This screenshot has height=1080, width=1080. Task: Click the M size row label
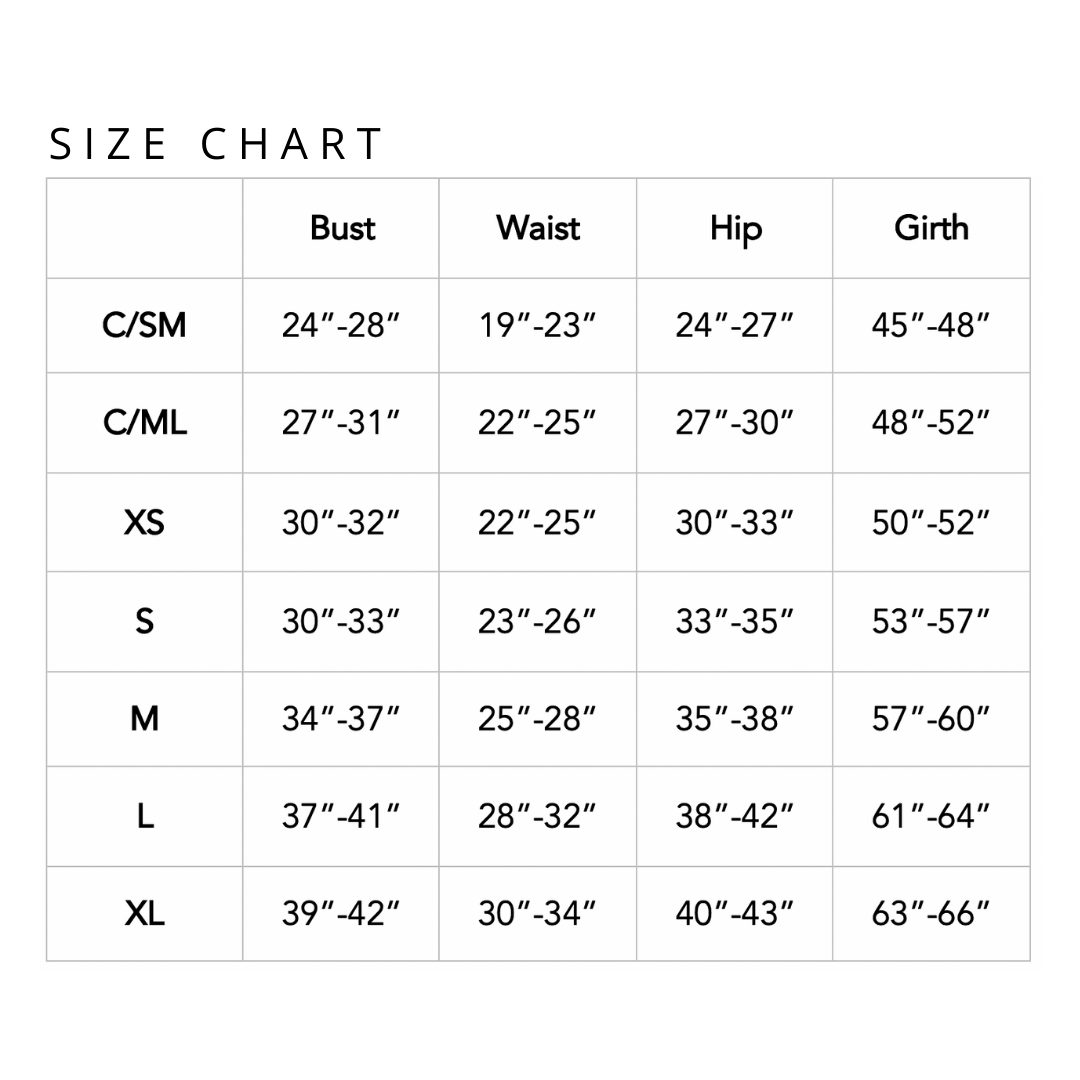pos(145,719)
